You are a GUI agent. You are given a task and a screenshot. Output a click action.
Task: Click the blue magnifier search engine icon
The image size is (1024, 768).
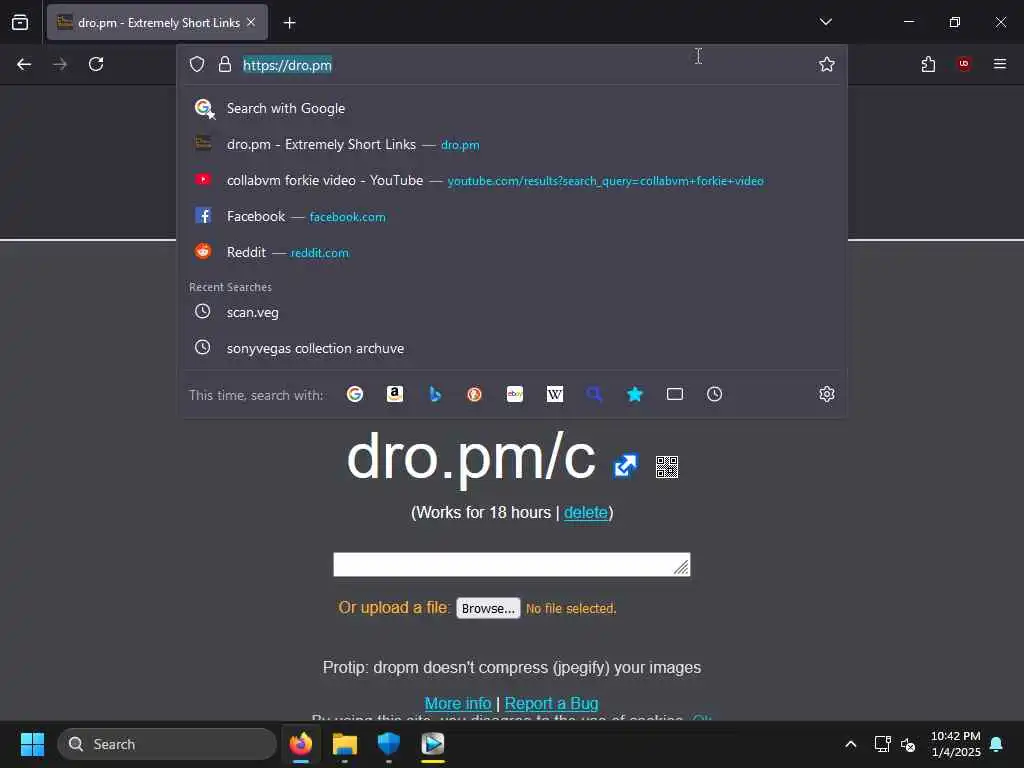click(x=594, y=394)
